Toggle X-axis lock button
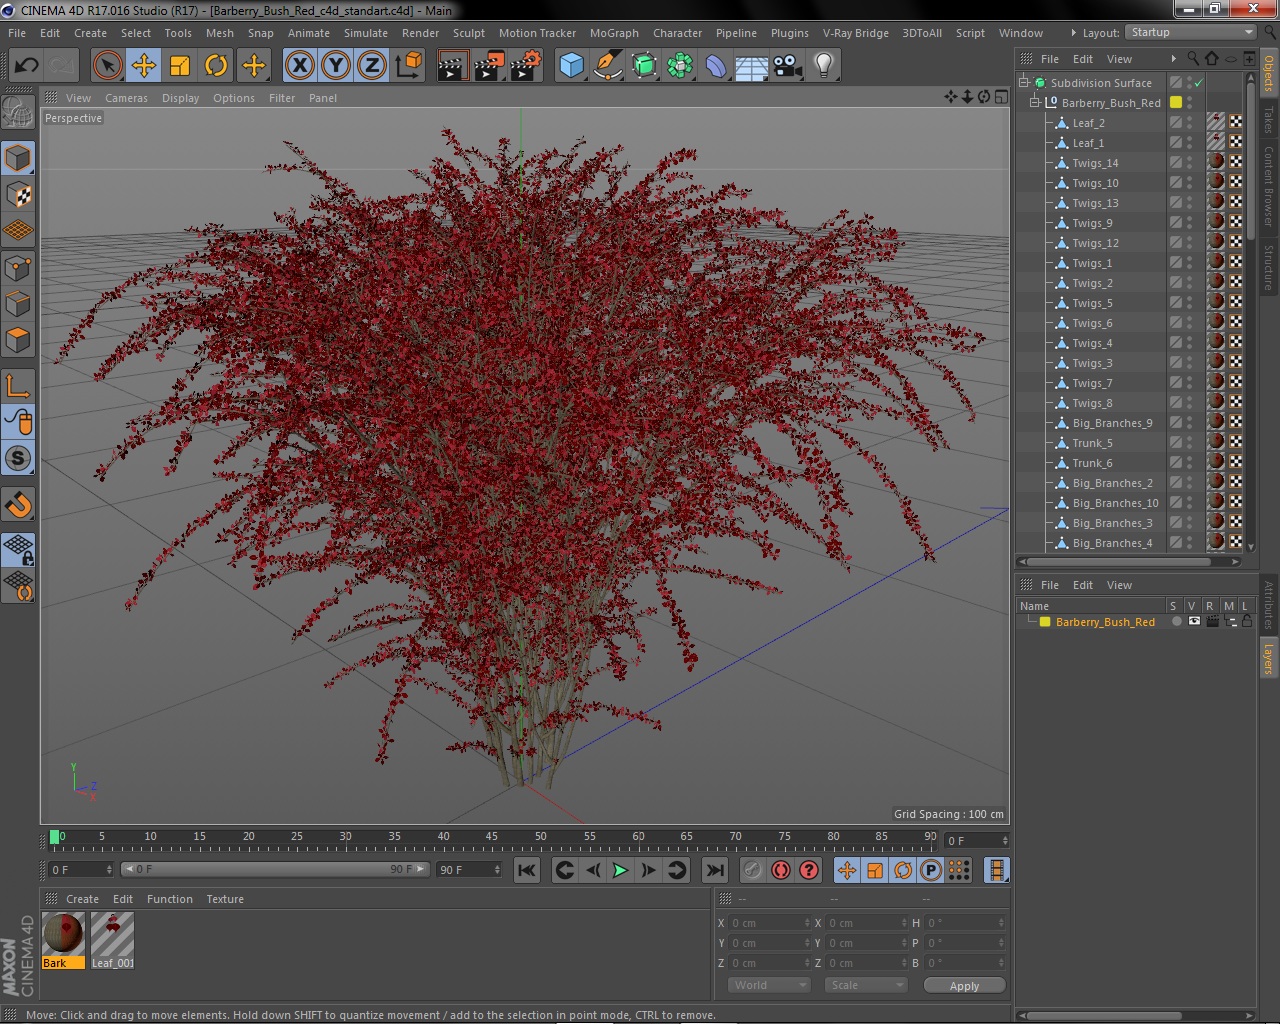The width and height of the screenshot is (1280, 1024). tap(299, 66)
